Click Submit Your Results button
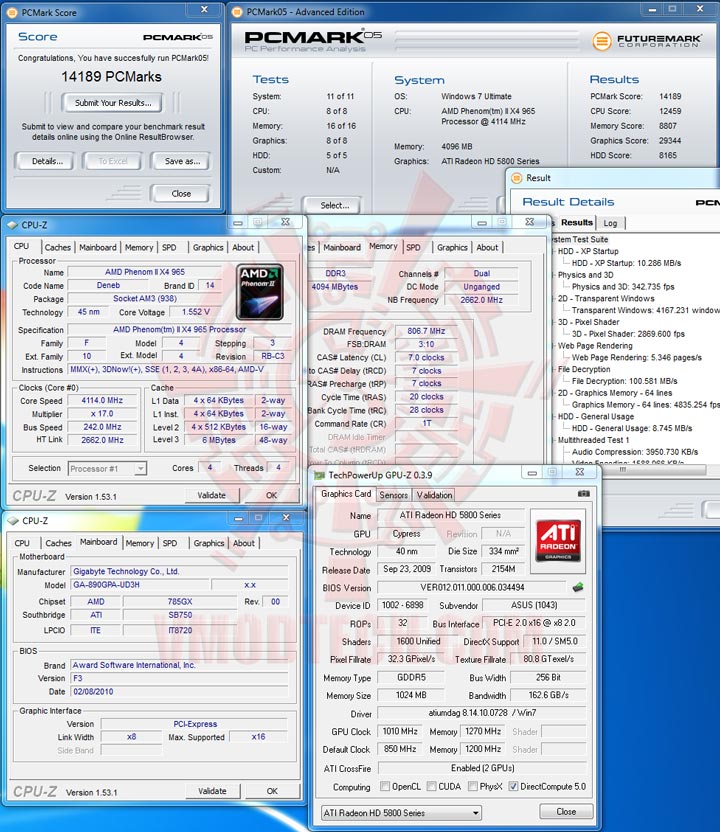Image resolution: width=720 pixels, height=832 pixels. pyautogui.click(x=112, y=103)
